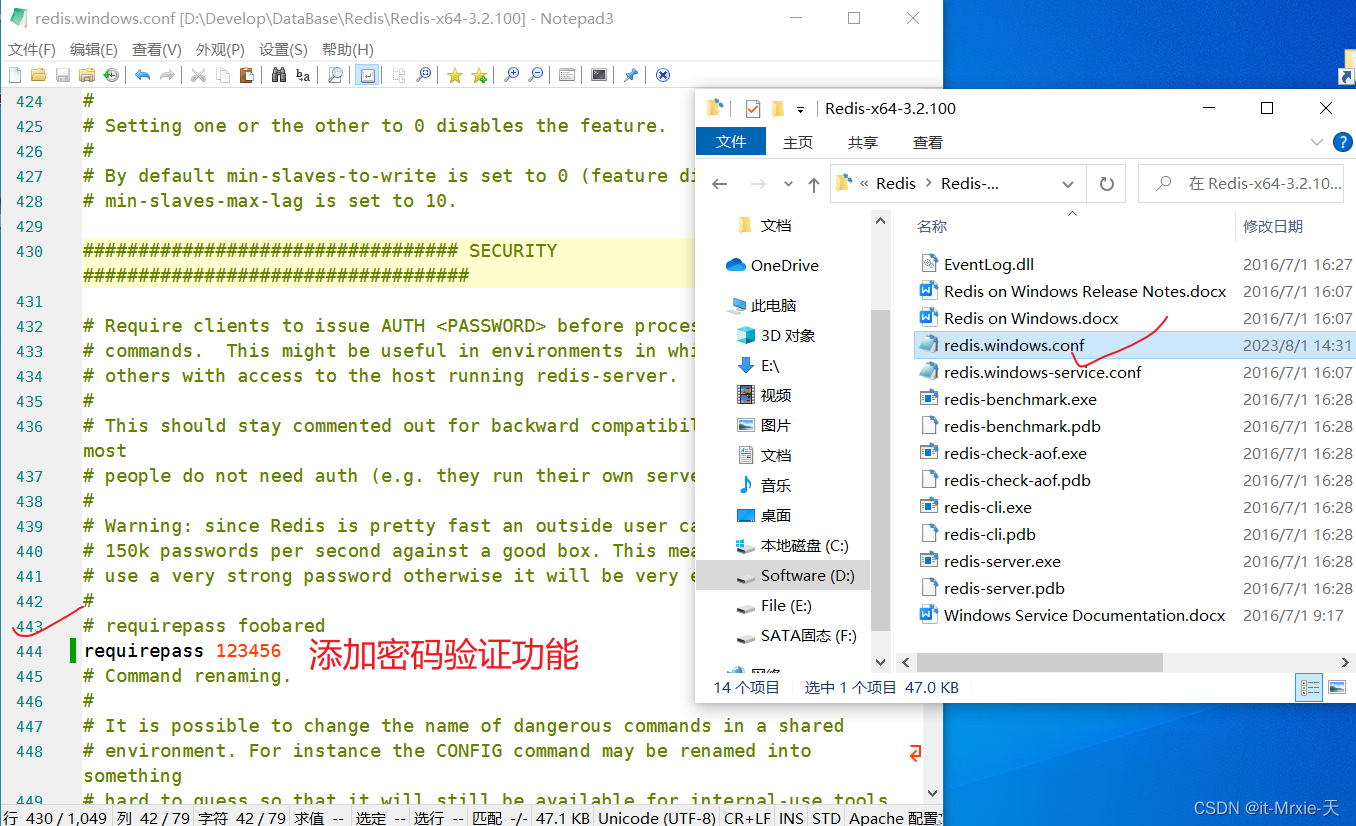Refresh the Explorer folder view
The image size is (1356, 826).
coord(1106,184)
